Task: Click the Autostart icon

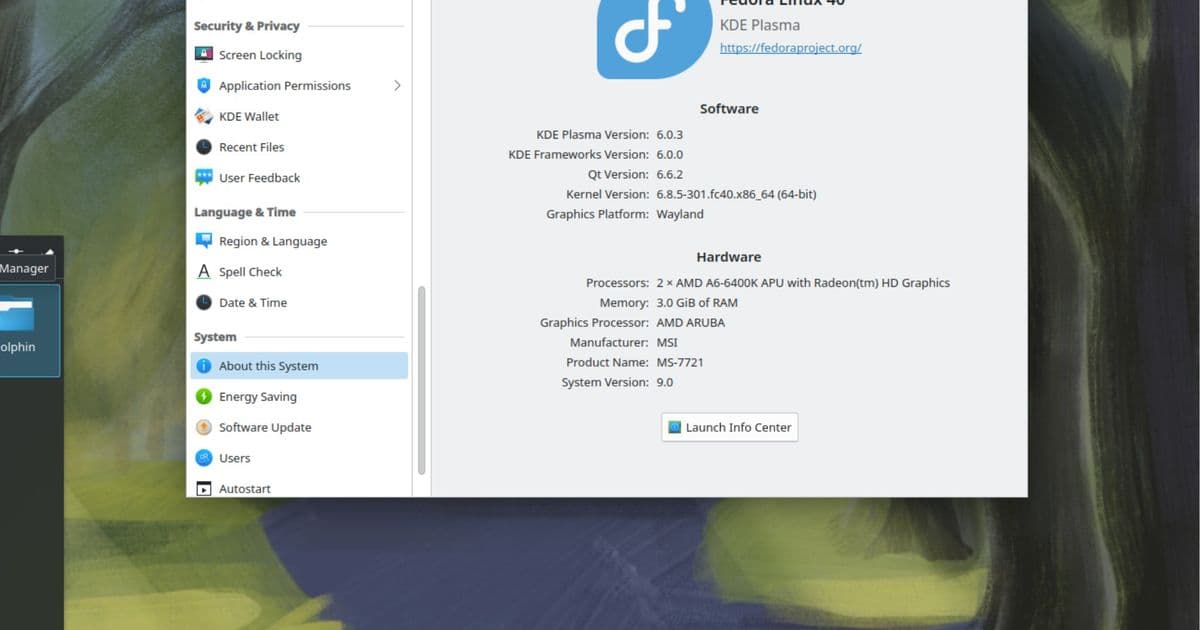Action: [x=204, y=489]
